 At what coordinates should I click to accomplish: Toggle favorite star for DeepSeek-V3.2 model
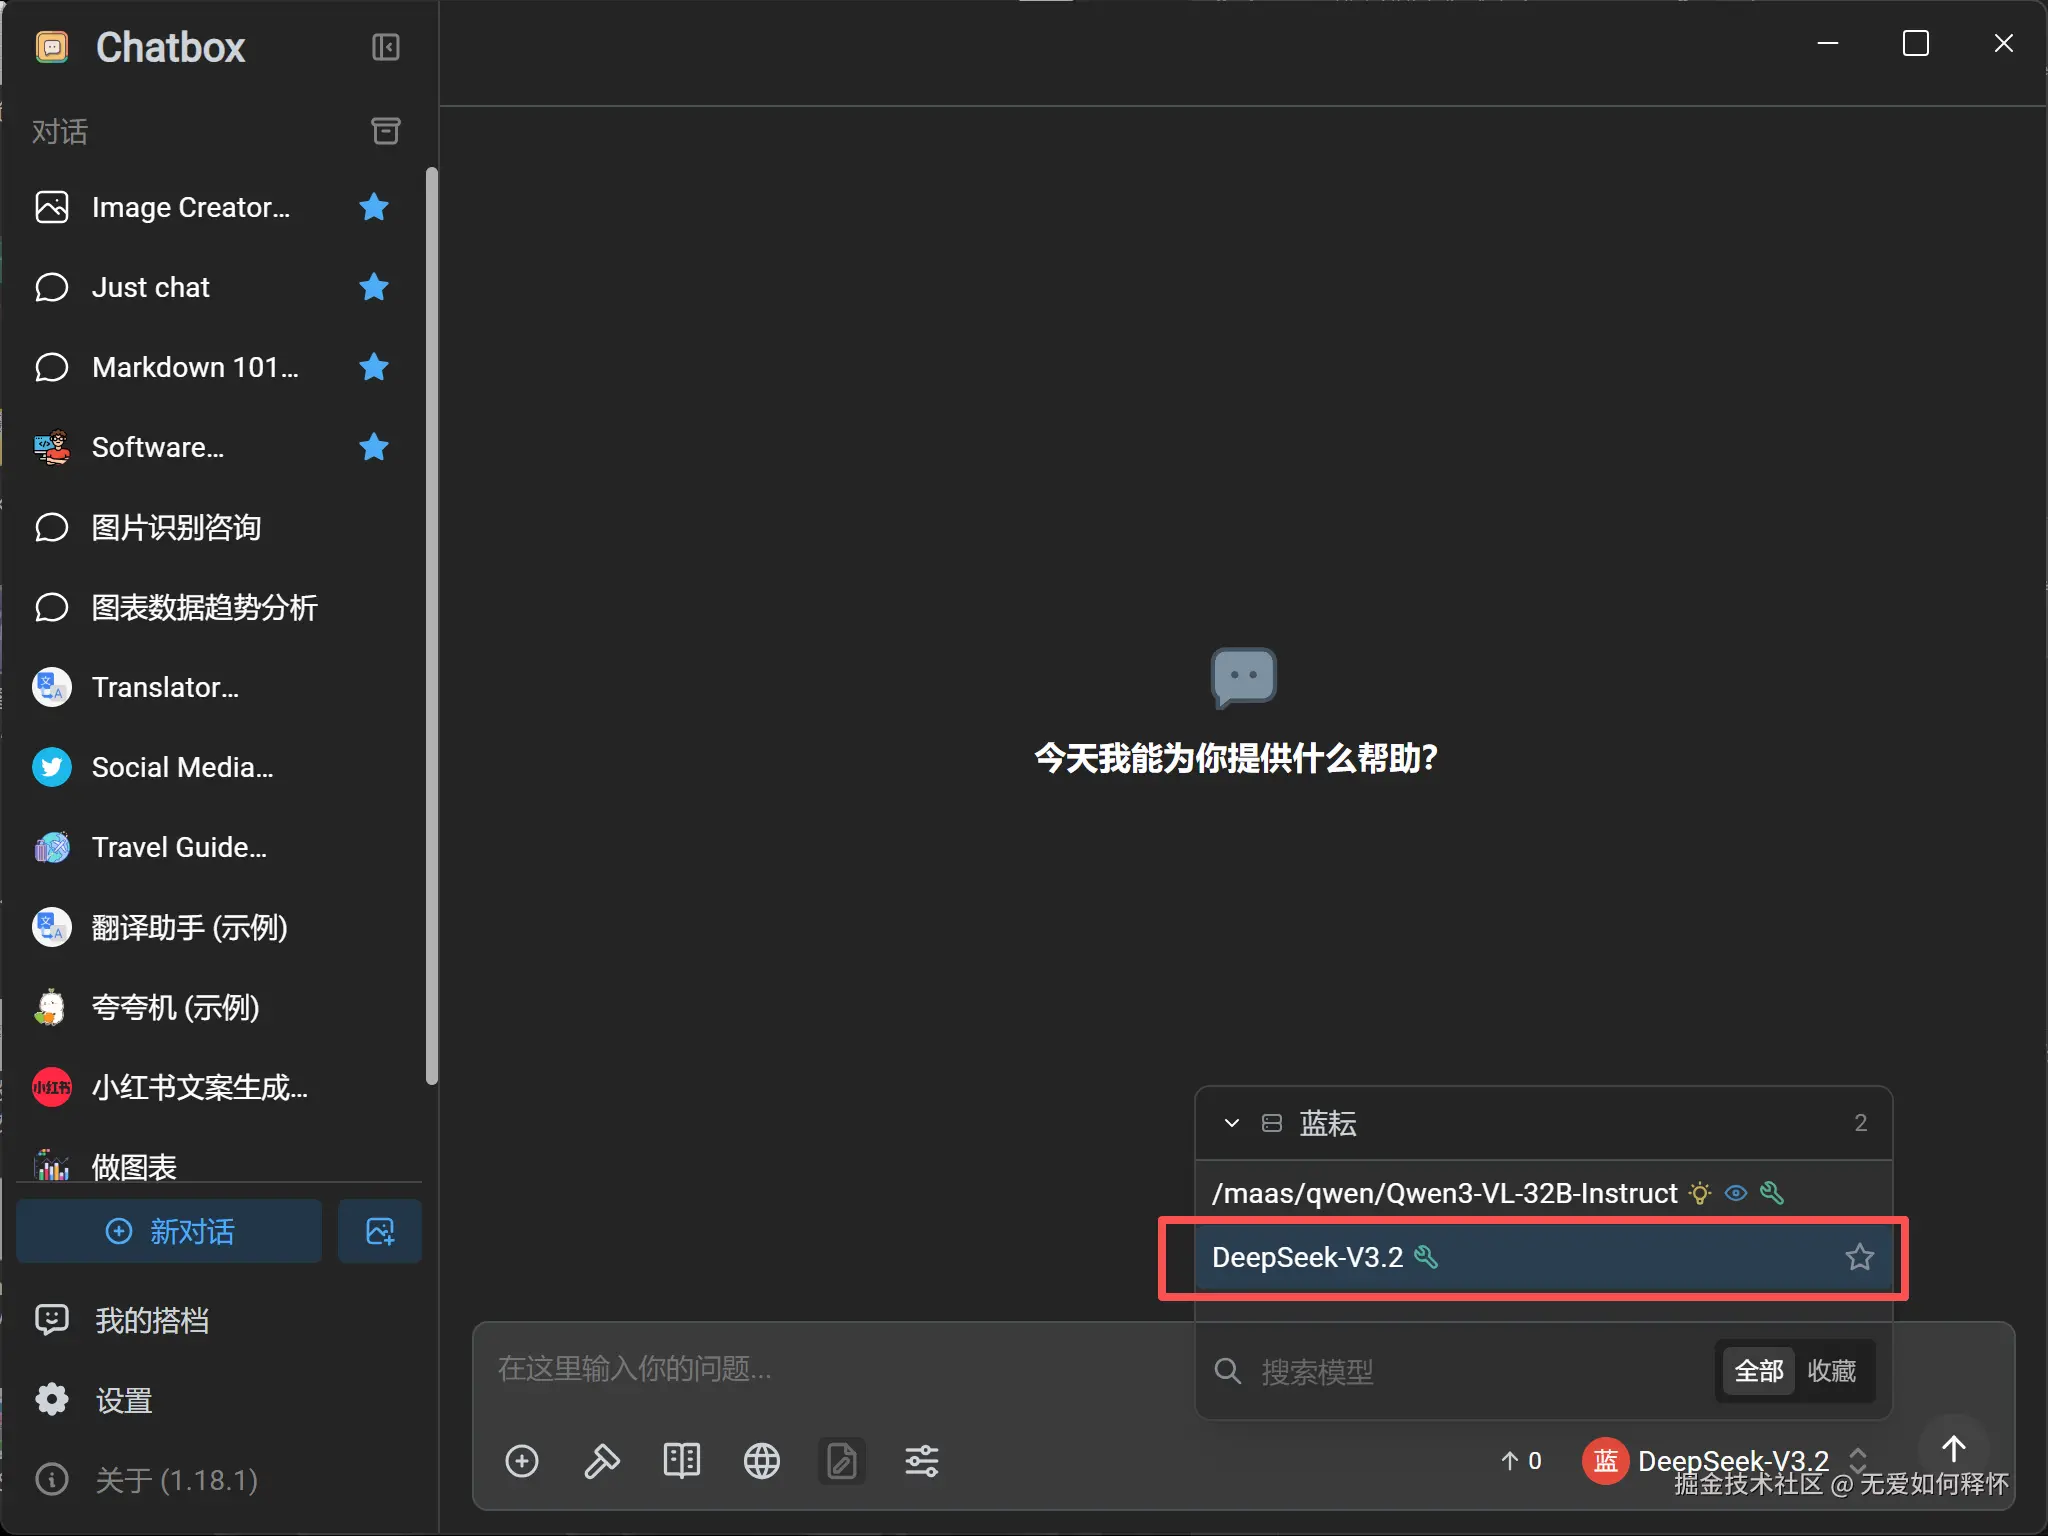(1859, 1257)
